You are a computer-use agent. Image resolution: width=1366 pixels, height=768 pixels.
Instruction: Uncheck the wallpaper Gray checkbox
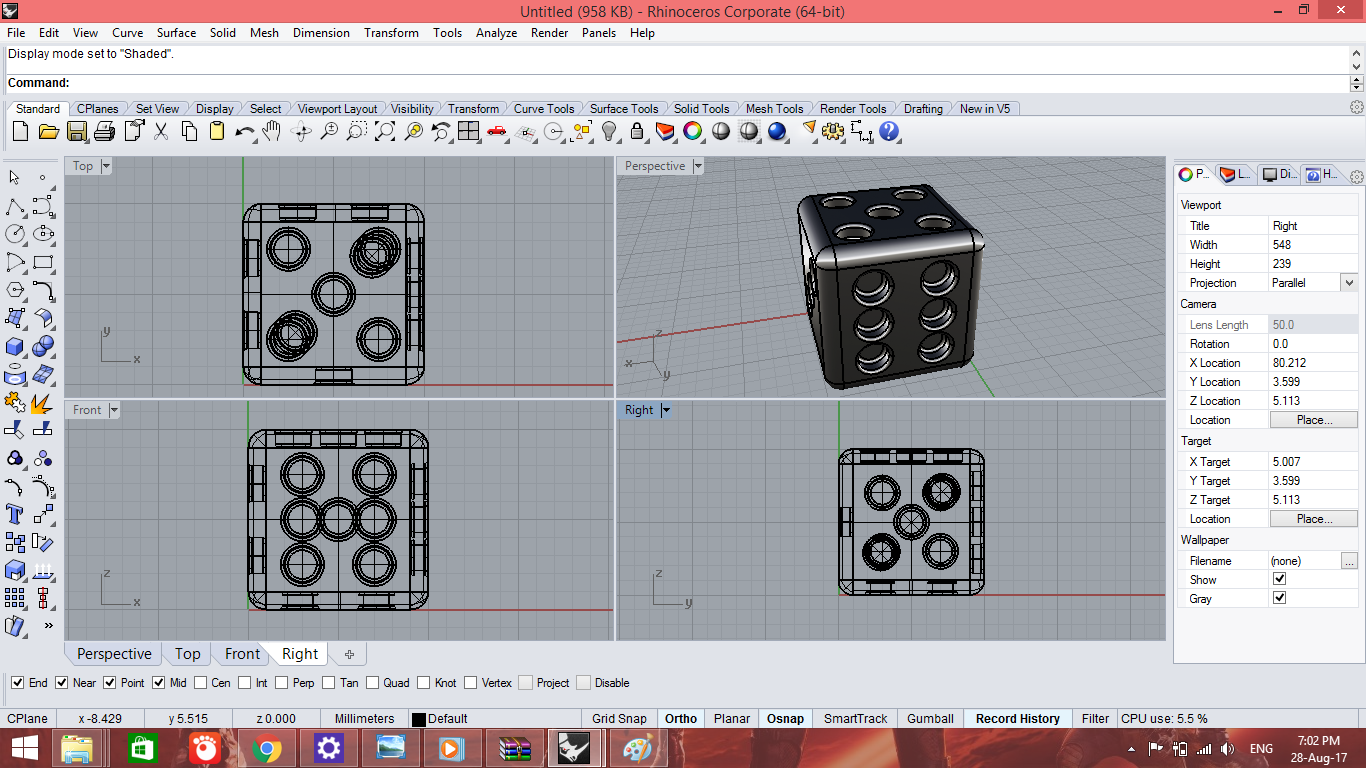[x=1279, y=598]
